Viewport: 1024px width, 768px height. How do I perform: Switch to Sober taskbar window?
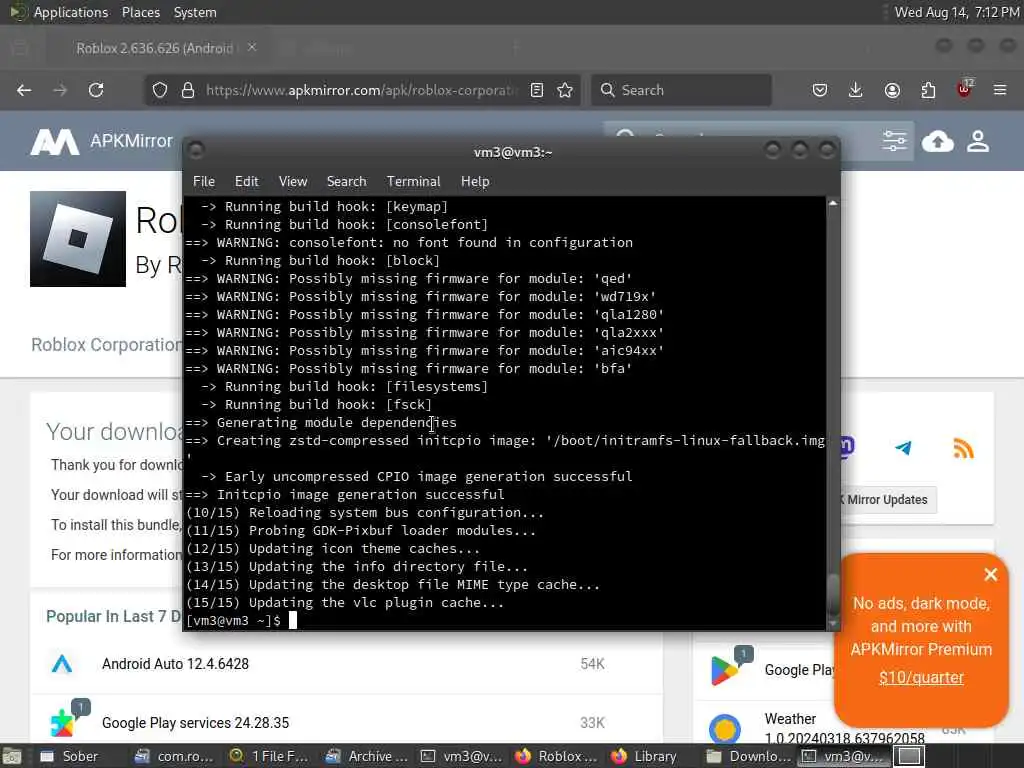pyautogui.click(x=69, y=756)
